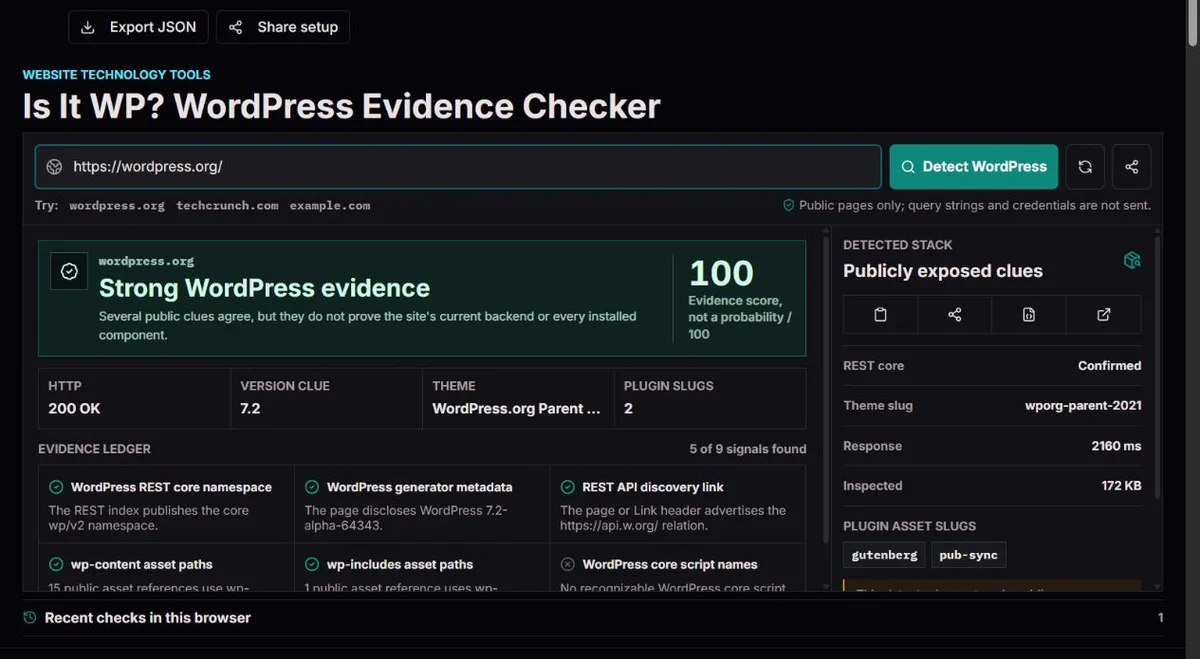Click check icon for wp-content asset paths
This screenshot has width=1200, height=659.
coord(56,564)
